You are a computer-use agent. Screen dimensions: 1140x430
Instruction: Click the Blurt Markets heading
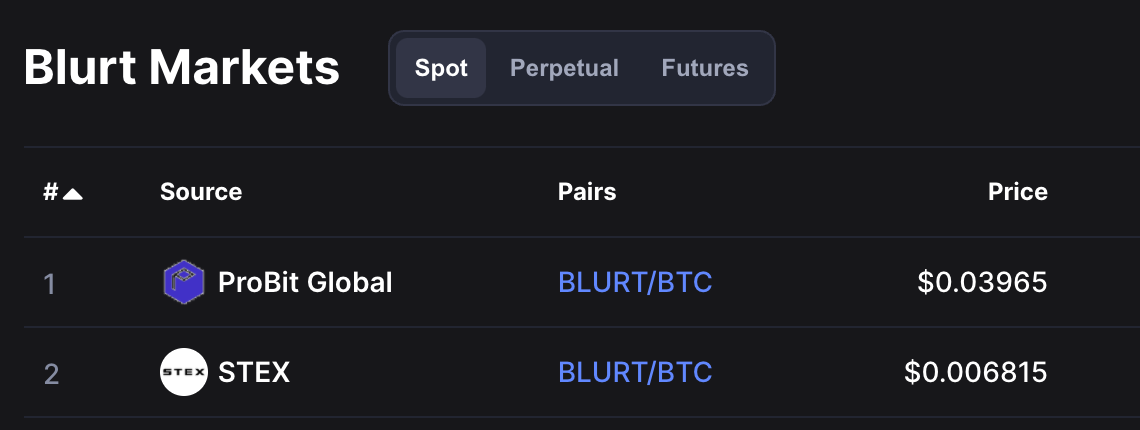click(181, 68)
